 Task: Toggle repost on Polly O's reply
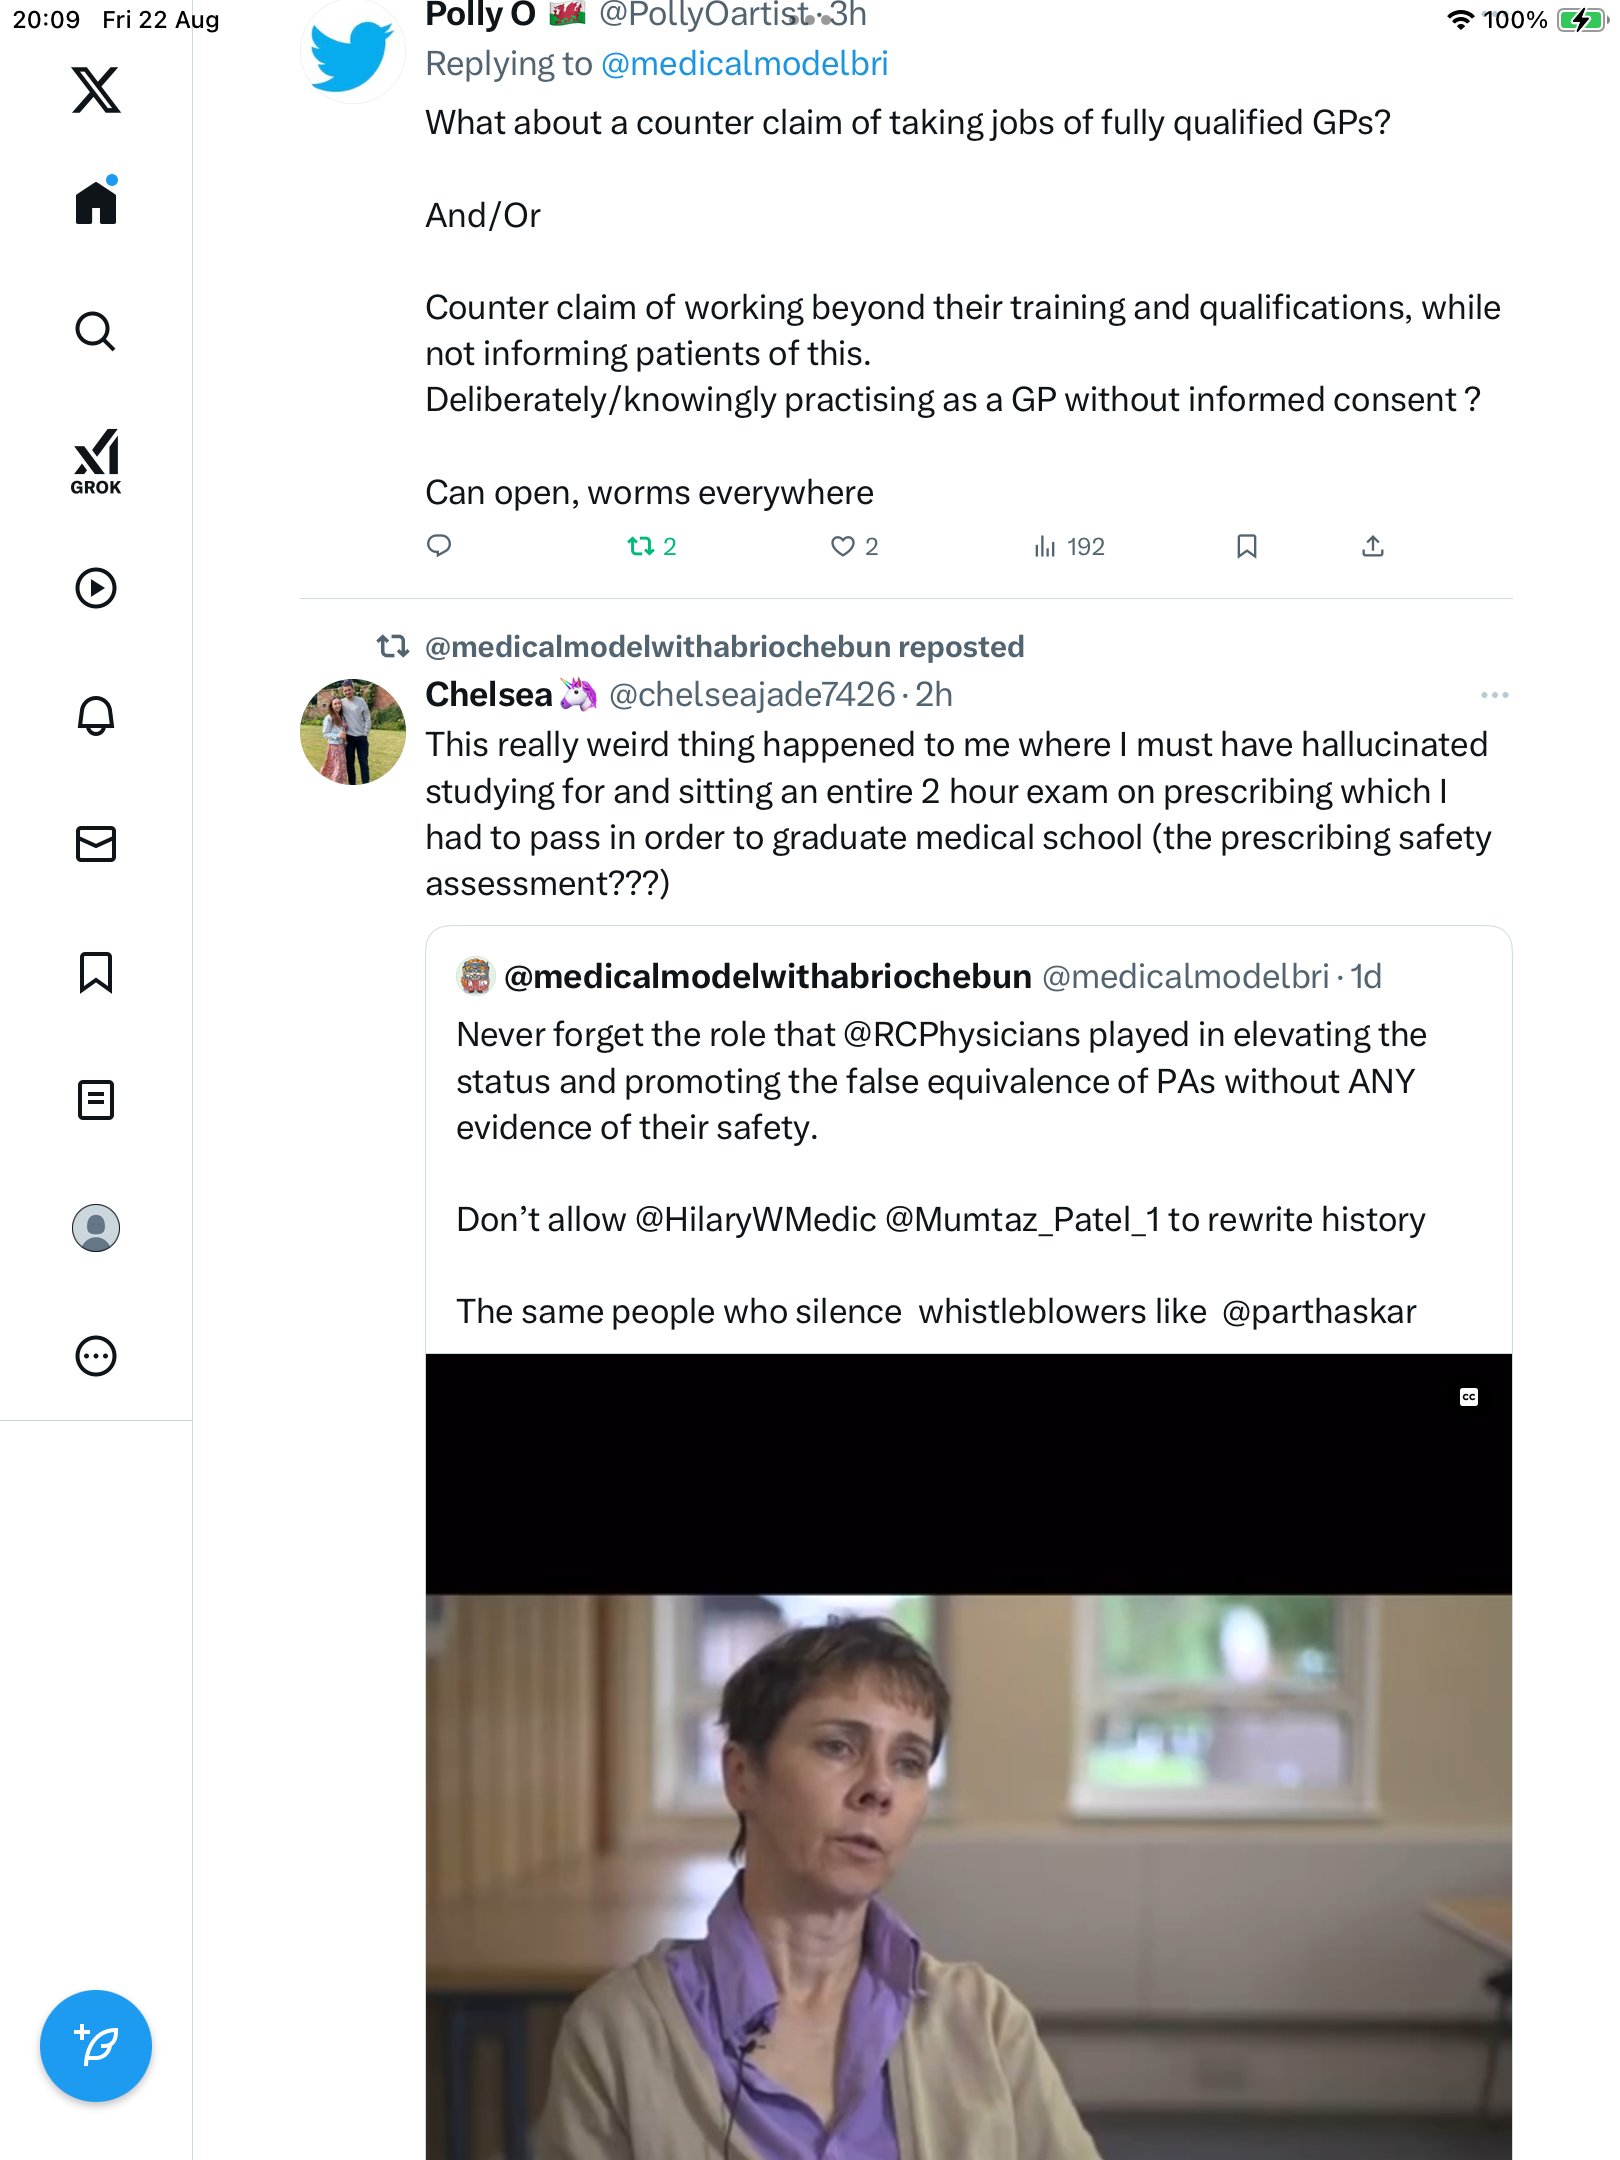point(641,546)
